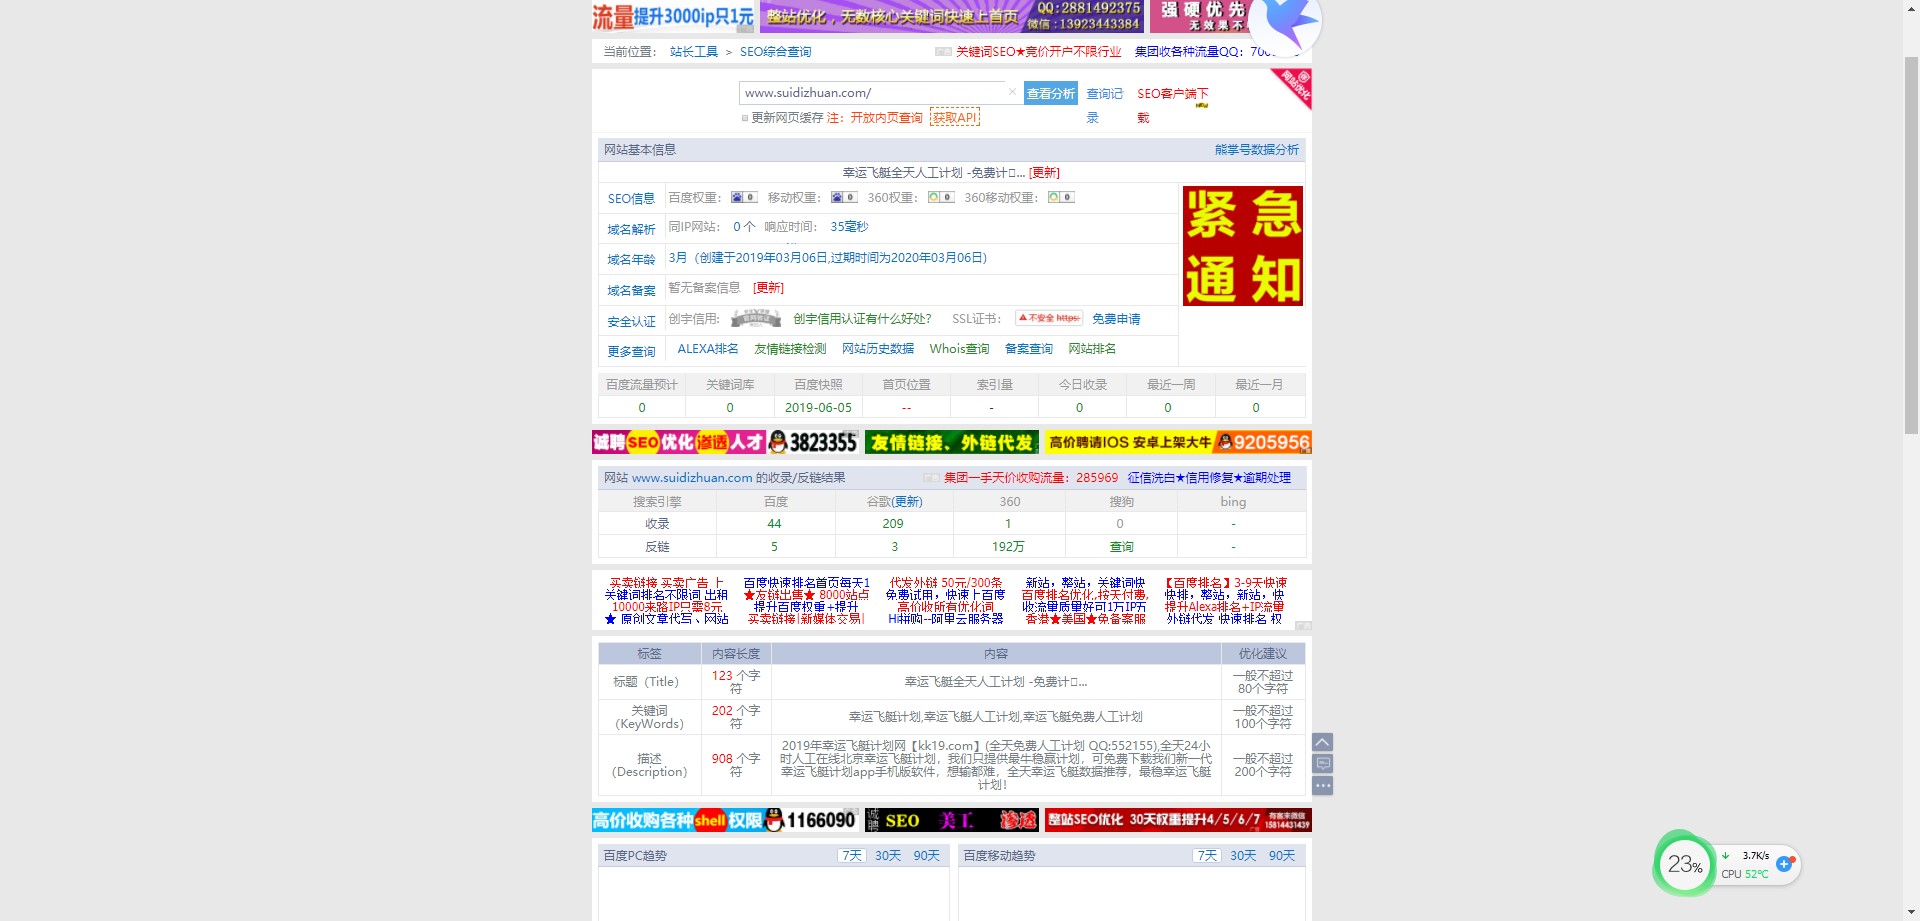Screen dimensions: 1920x921
Task: Select the 30天 tab in 百度移动趋势
Action: [x=1243, y=855]
